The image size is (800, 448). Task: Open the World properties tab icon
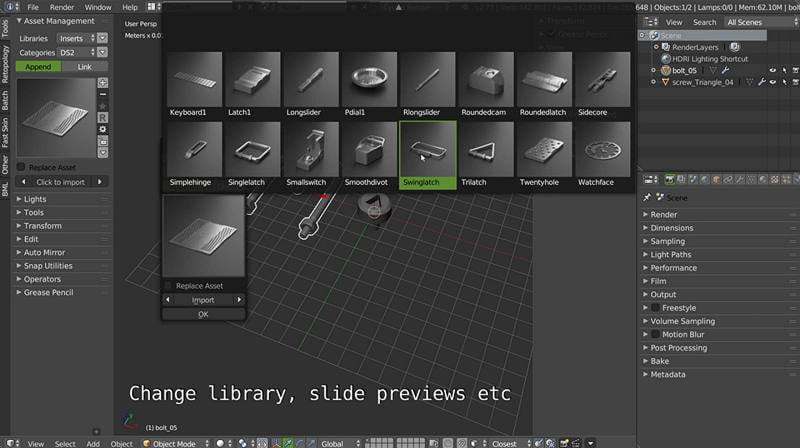tap(705, 180)
